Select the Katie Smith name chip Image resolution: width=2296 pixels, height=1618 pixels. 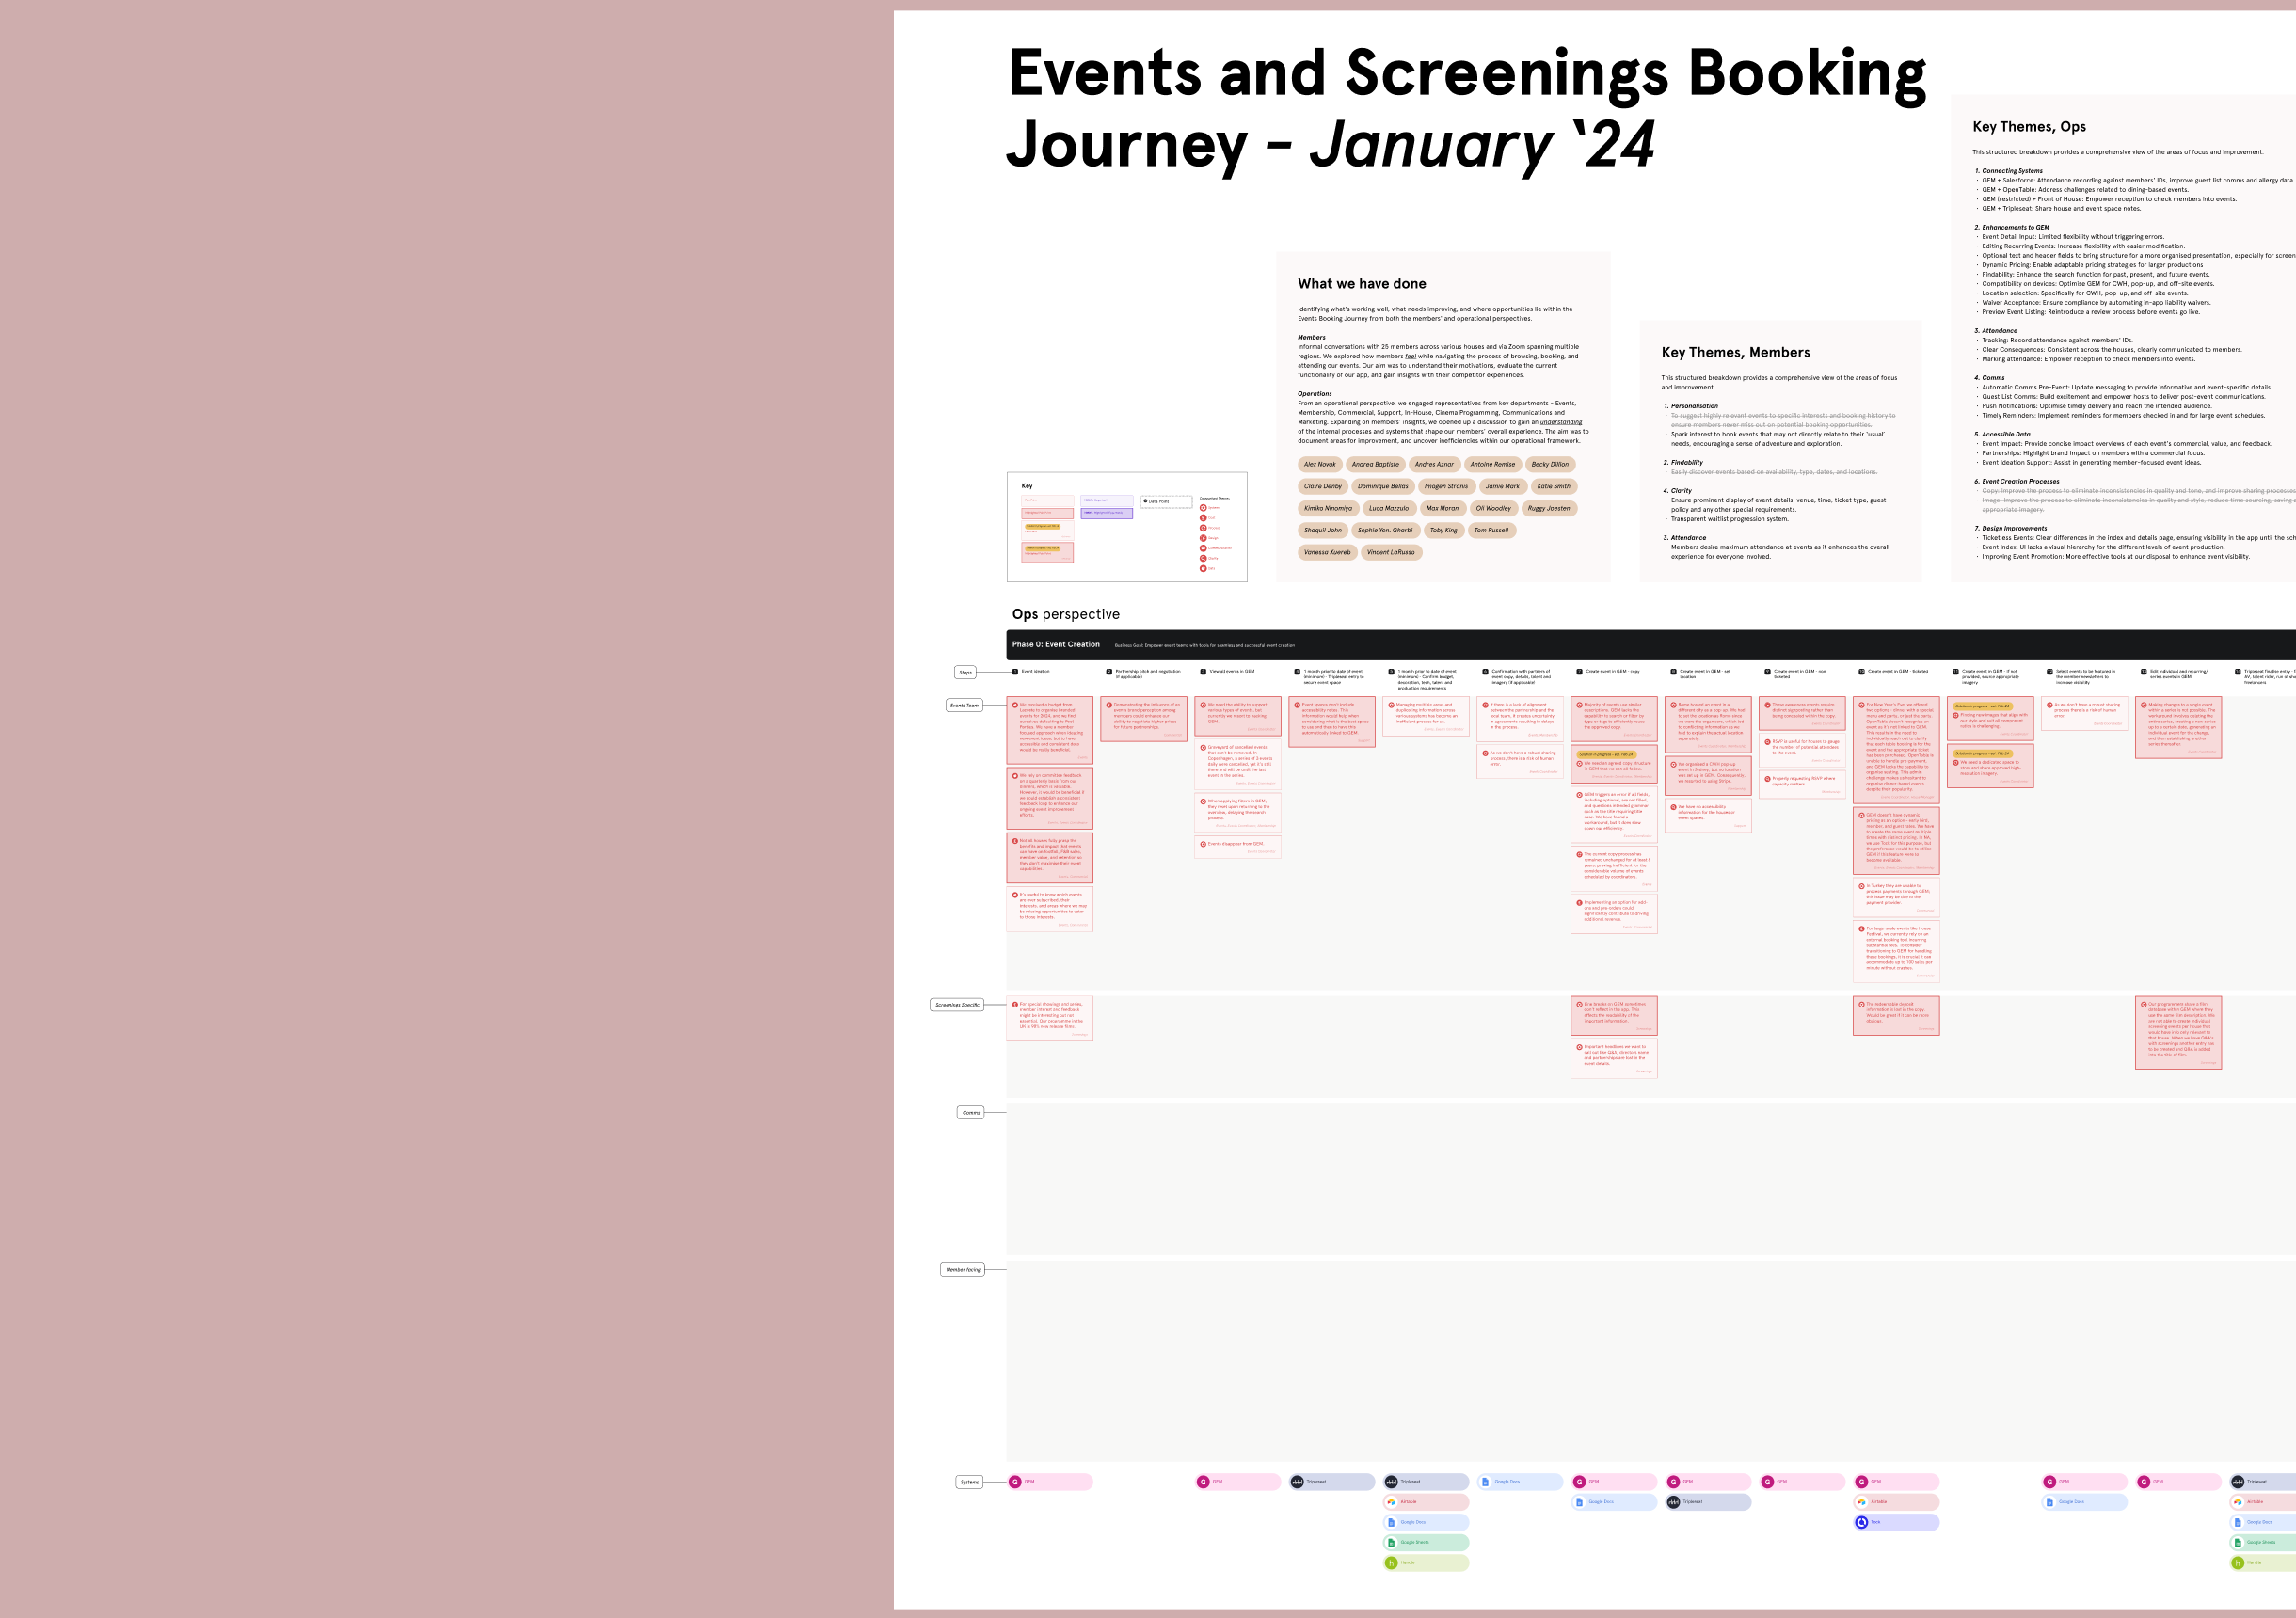pyautogui.click(x=1554, y=486)
